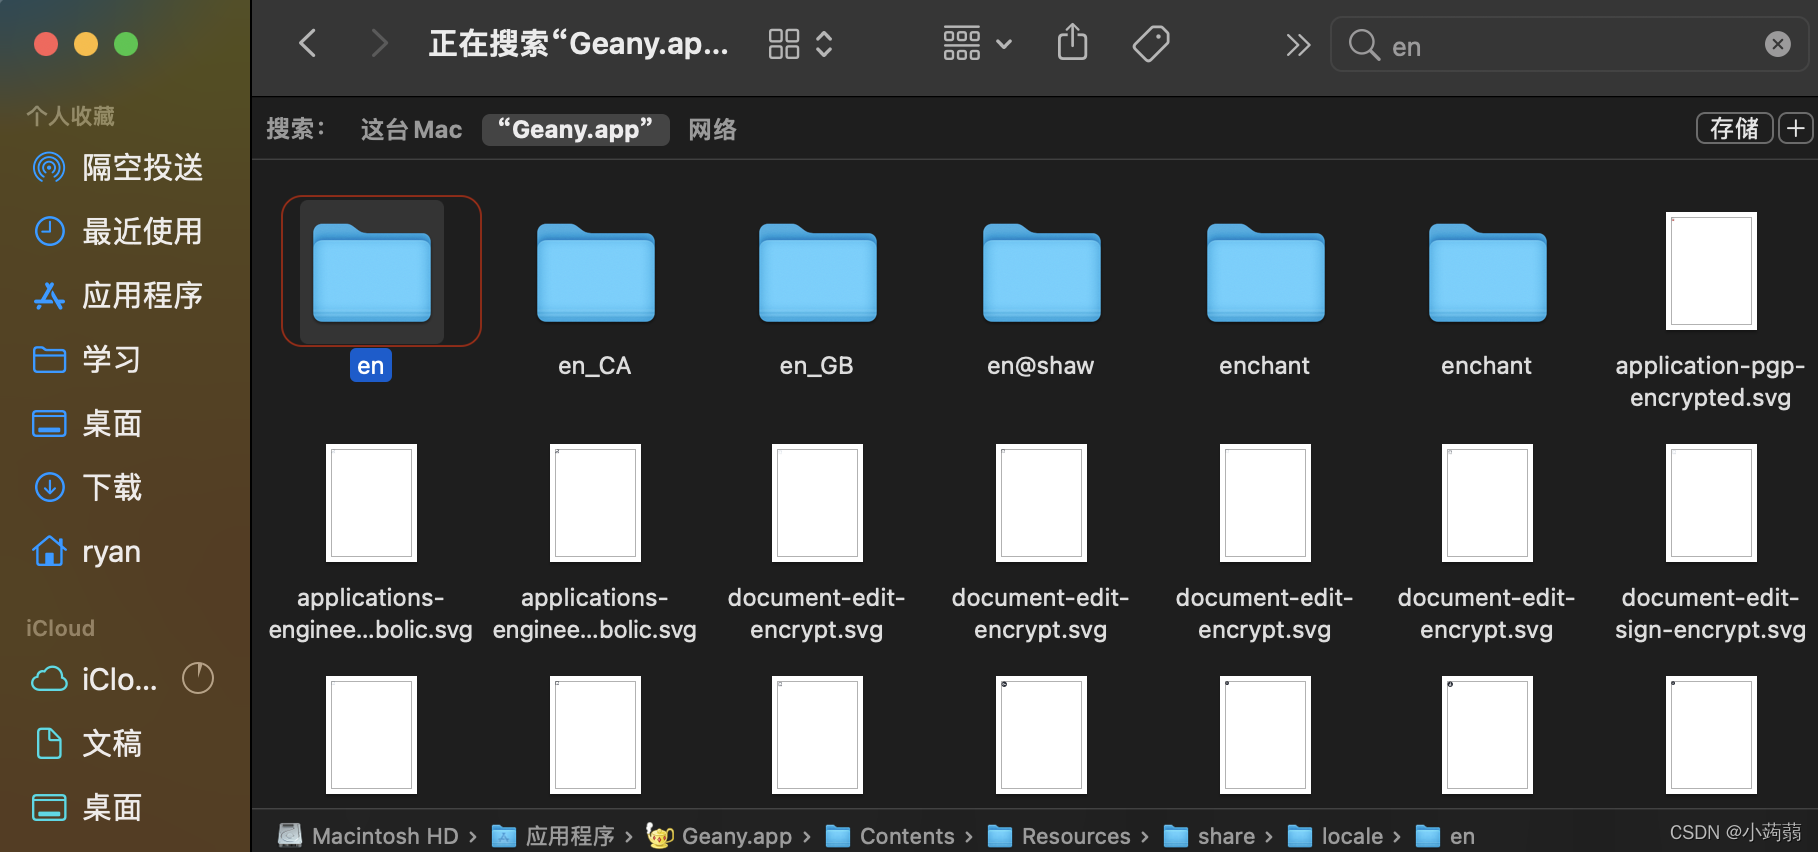This screenshot has width=1818, height=852.
Task: Set search scope to 网络
Action: (712, 130)
